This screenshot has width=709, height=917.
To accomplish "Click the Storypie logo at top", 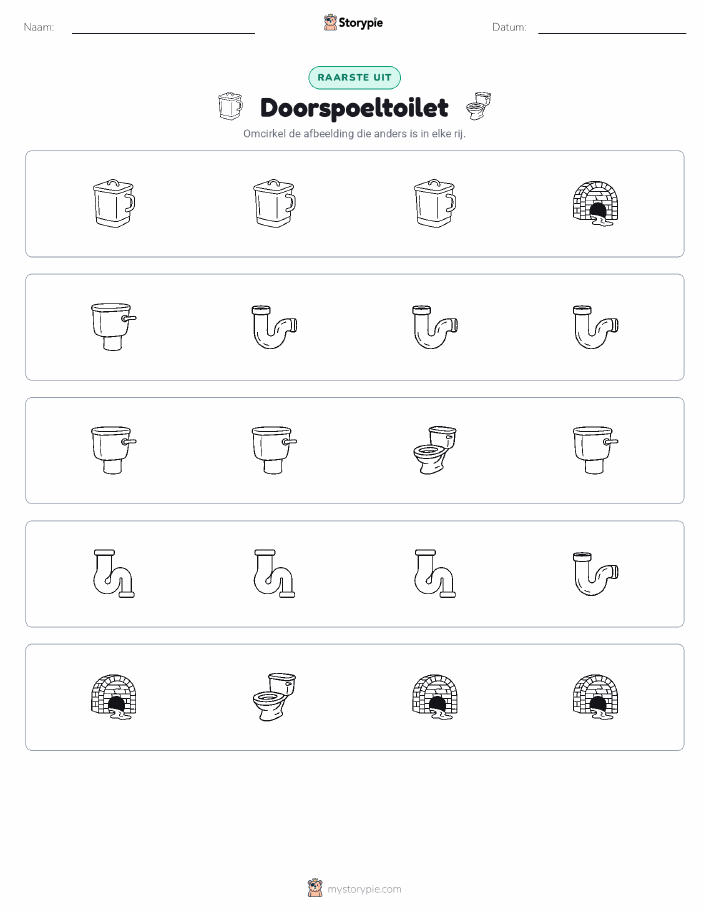I will (353, 23).
